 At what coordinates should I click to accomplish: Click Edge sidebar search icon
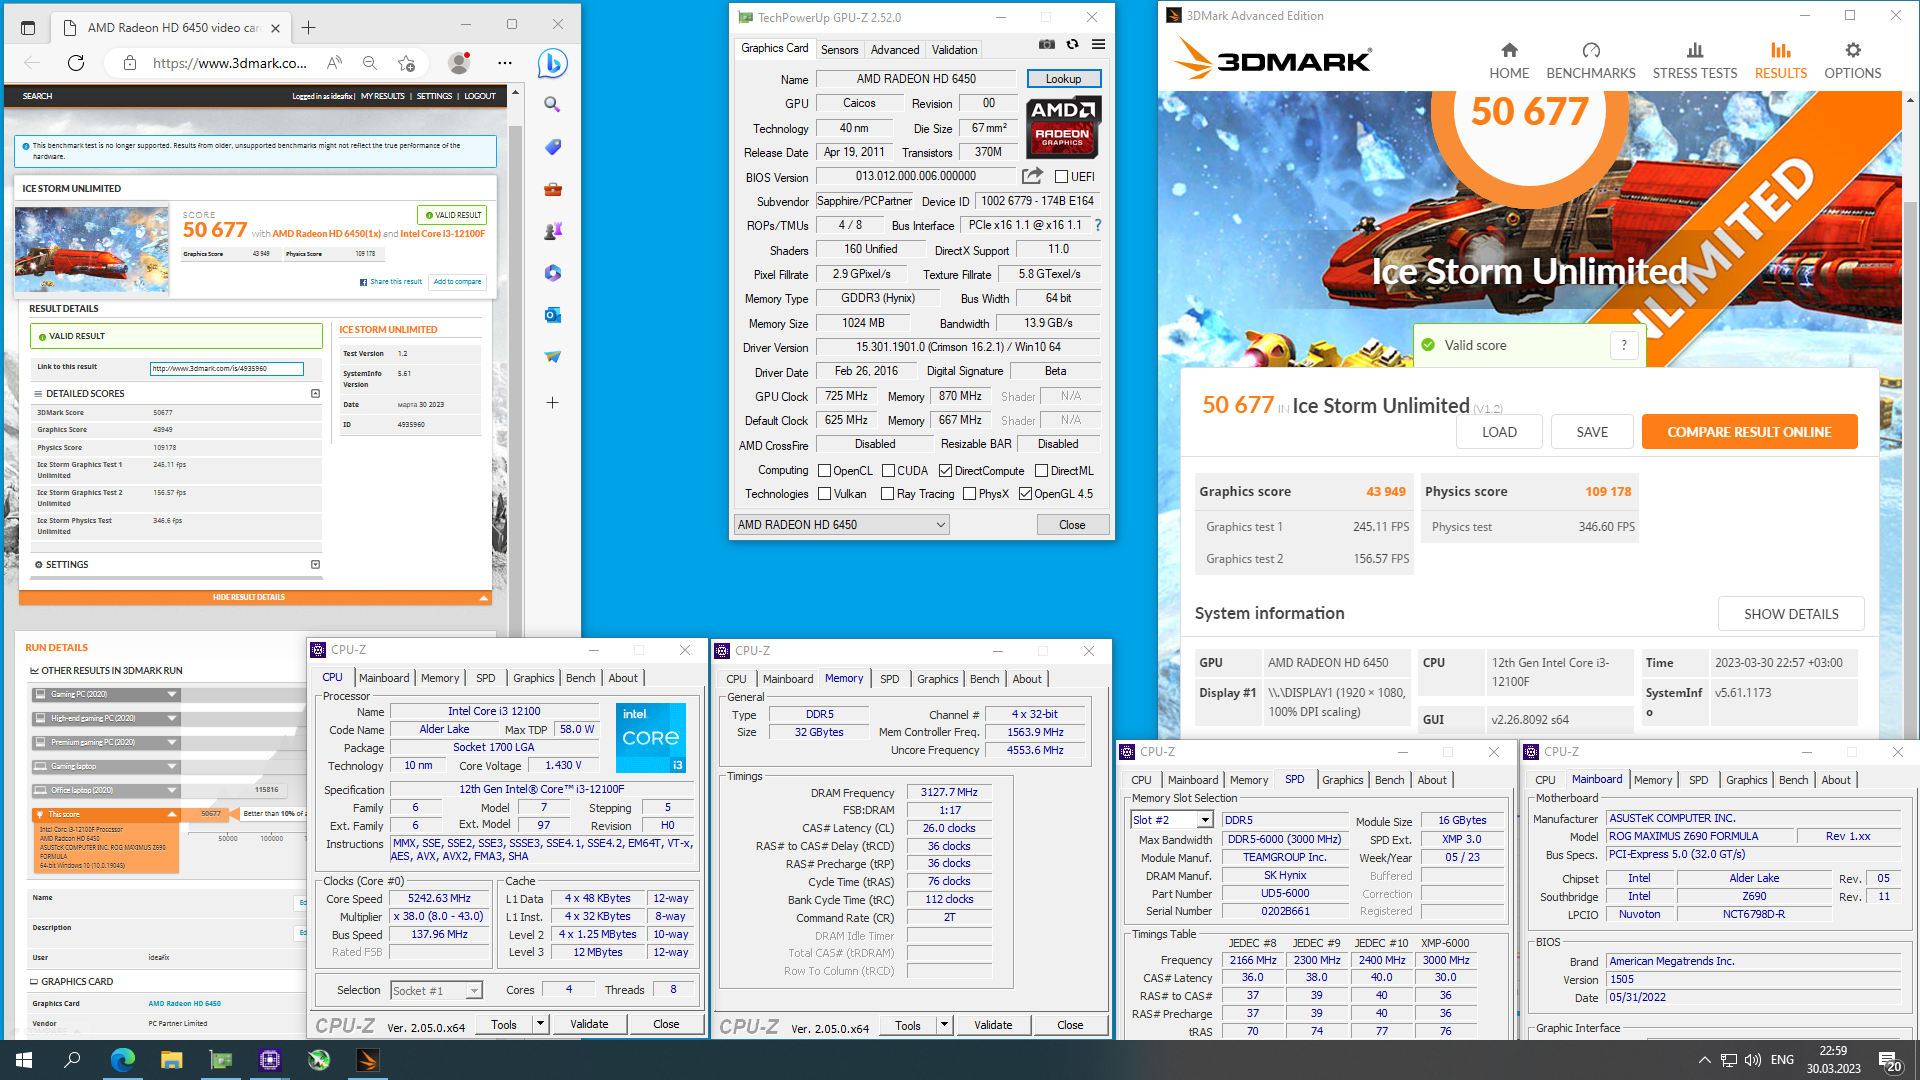click(552, 104)
